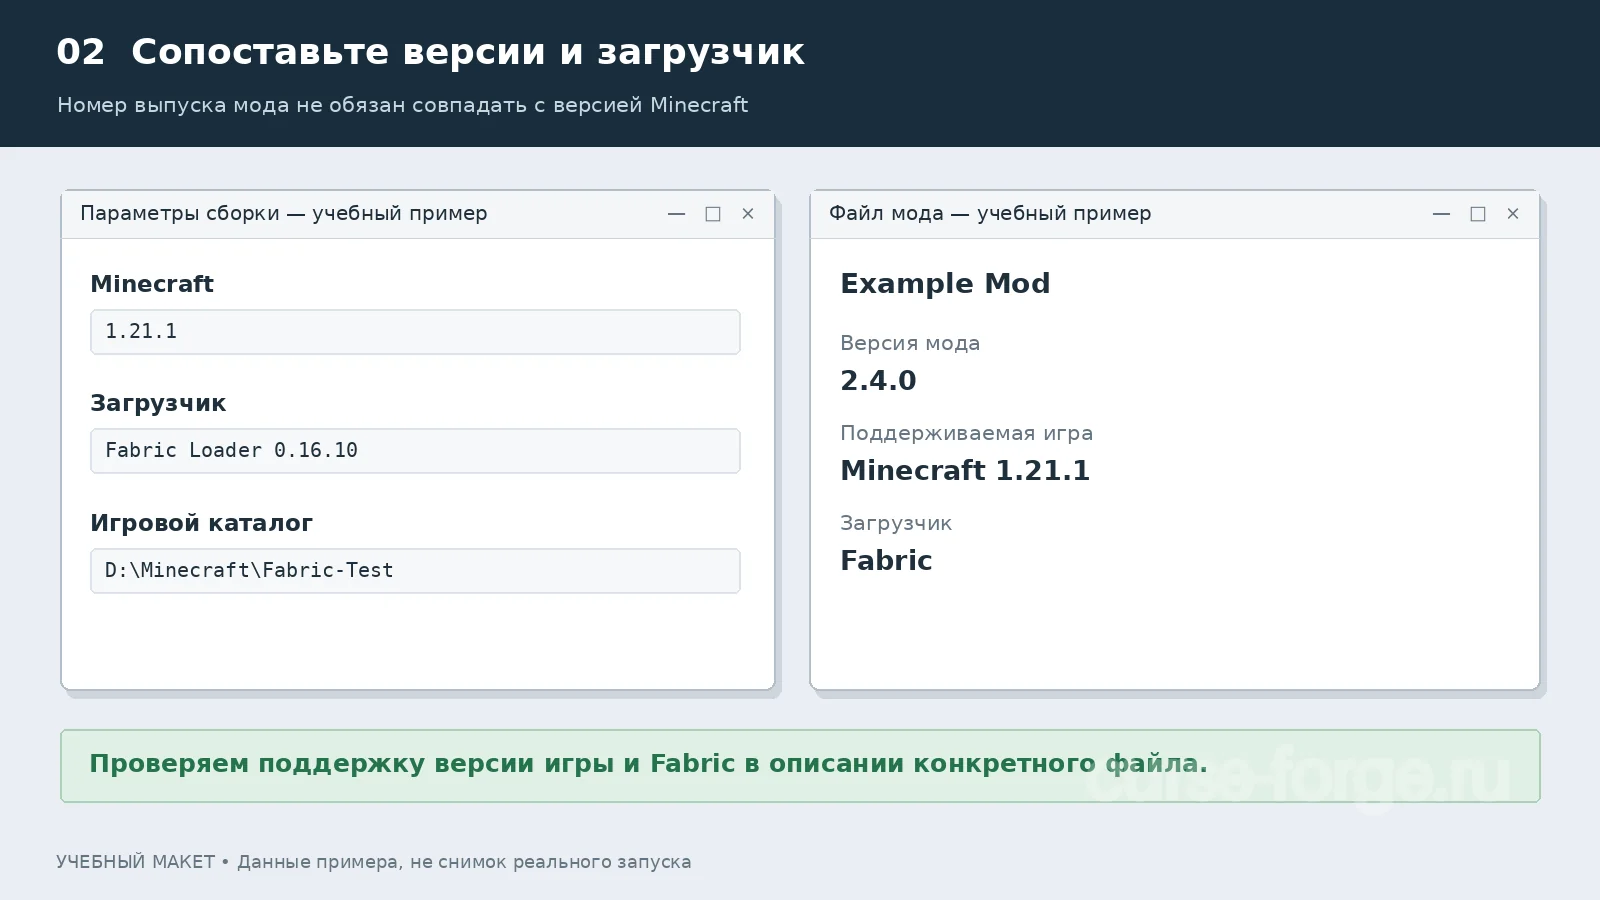Image resolution: width=1600 pixels, height=900 pixels.
Task: Click the green Проверяем поддержку note
Action: click(x=800, y=766)
